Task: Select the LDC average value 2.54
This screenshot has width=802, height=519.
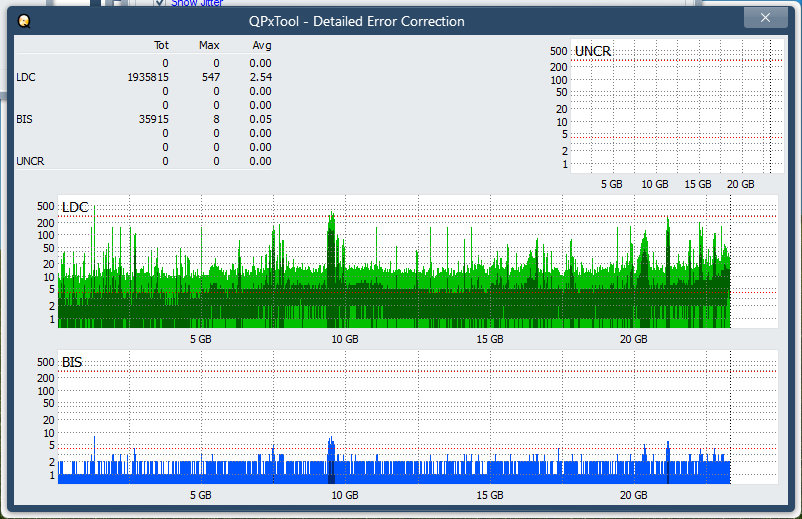Action: coord(261,77)
